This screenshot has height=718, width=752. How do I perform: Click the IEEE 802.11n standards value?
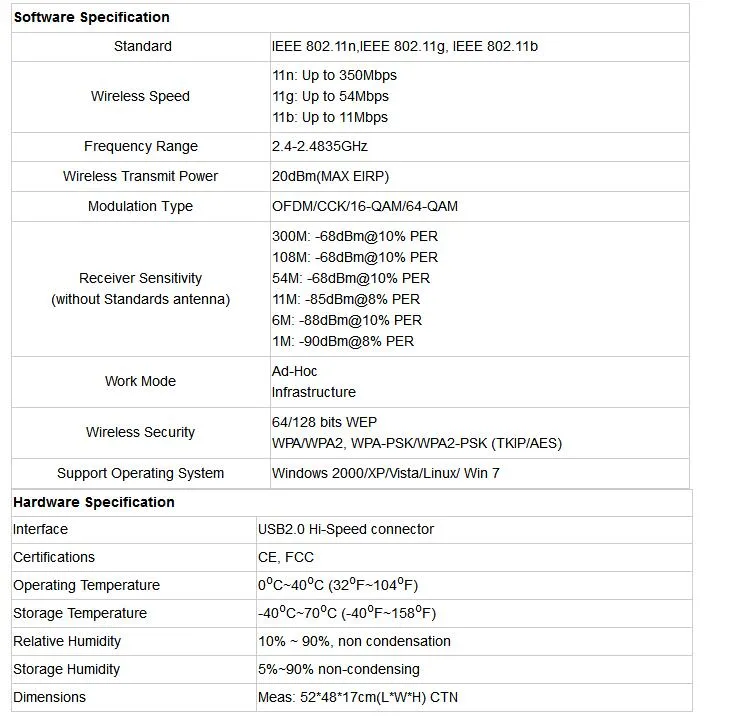point(405,46)
